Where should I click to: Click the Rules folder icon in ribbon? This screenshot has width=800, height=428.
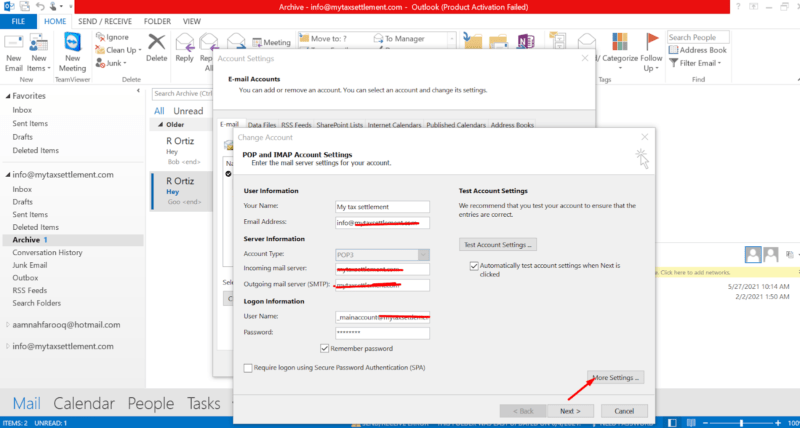pyautogui.click(x=499, y=43)
